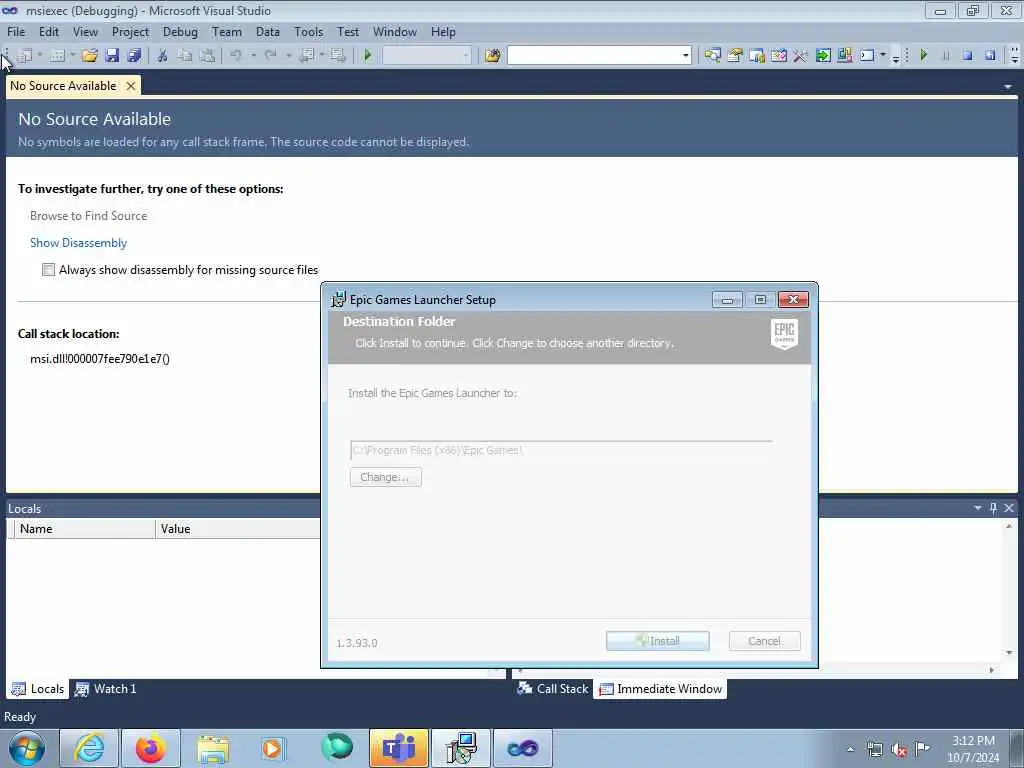Click the Undo arrow icon
Viewport: 1024px width, 768px height.
(x=236, y=56)
